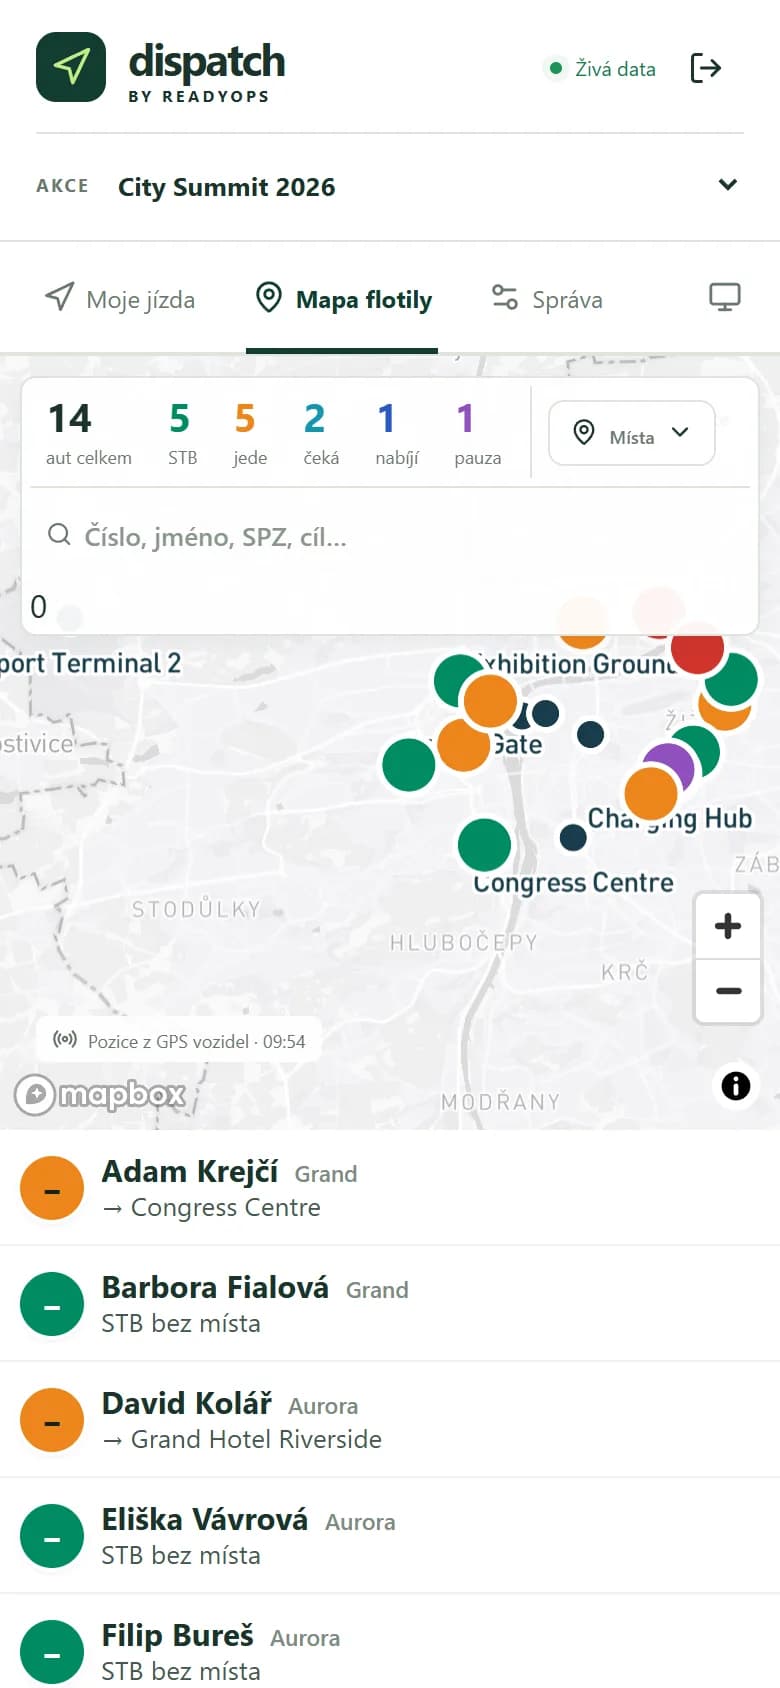The image size is (780, 1688).
Task: Click the Mapbox logo
Action: coord(100,1094)
